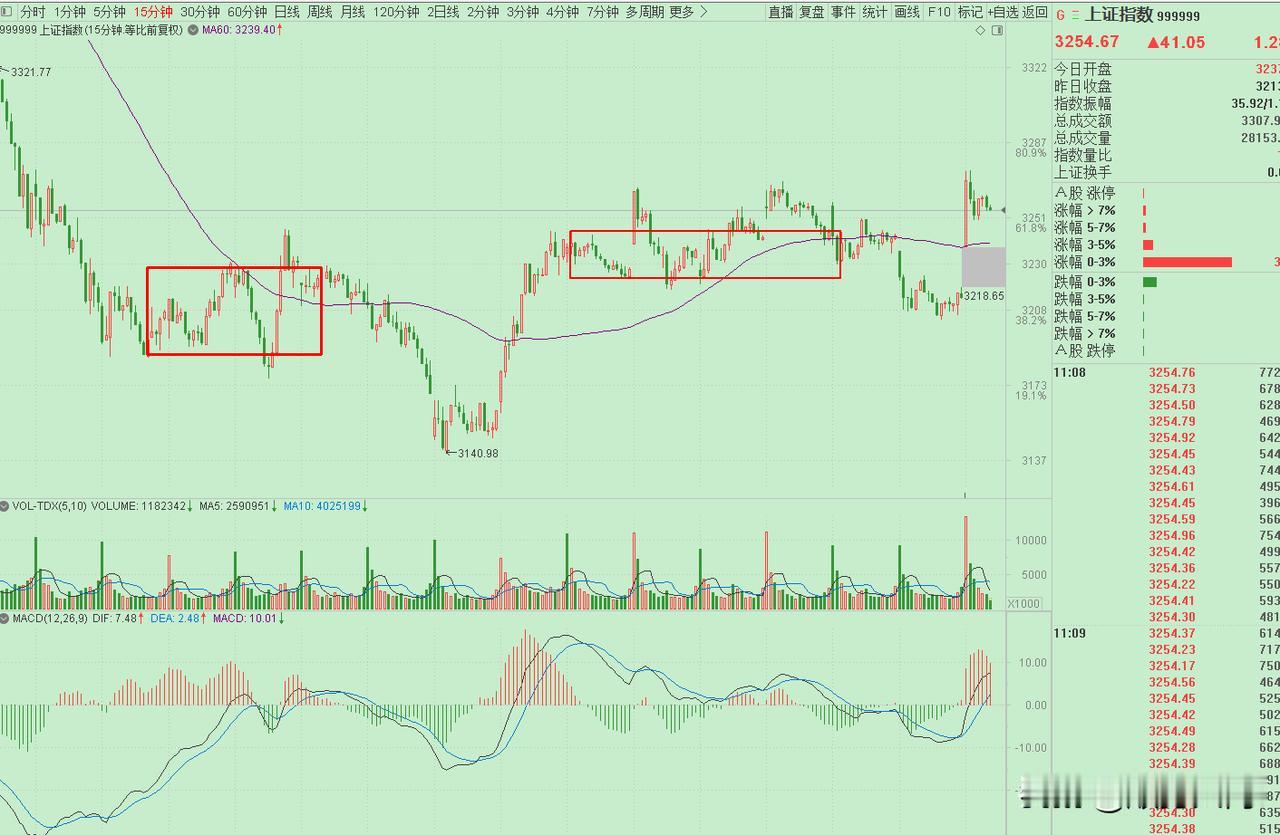1280x835 pixels.
Task: Click the 3218.65 price label on chart
Action: pyautogui.click(x=983, y=296)
